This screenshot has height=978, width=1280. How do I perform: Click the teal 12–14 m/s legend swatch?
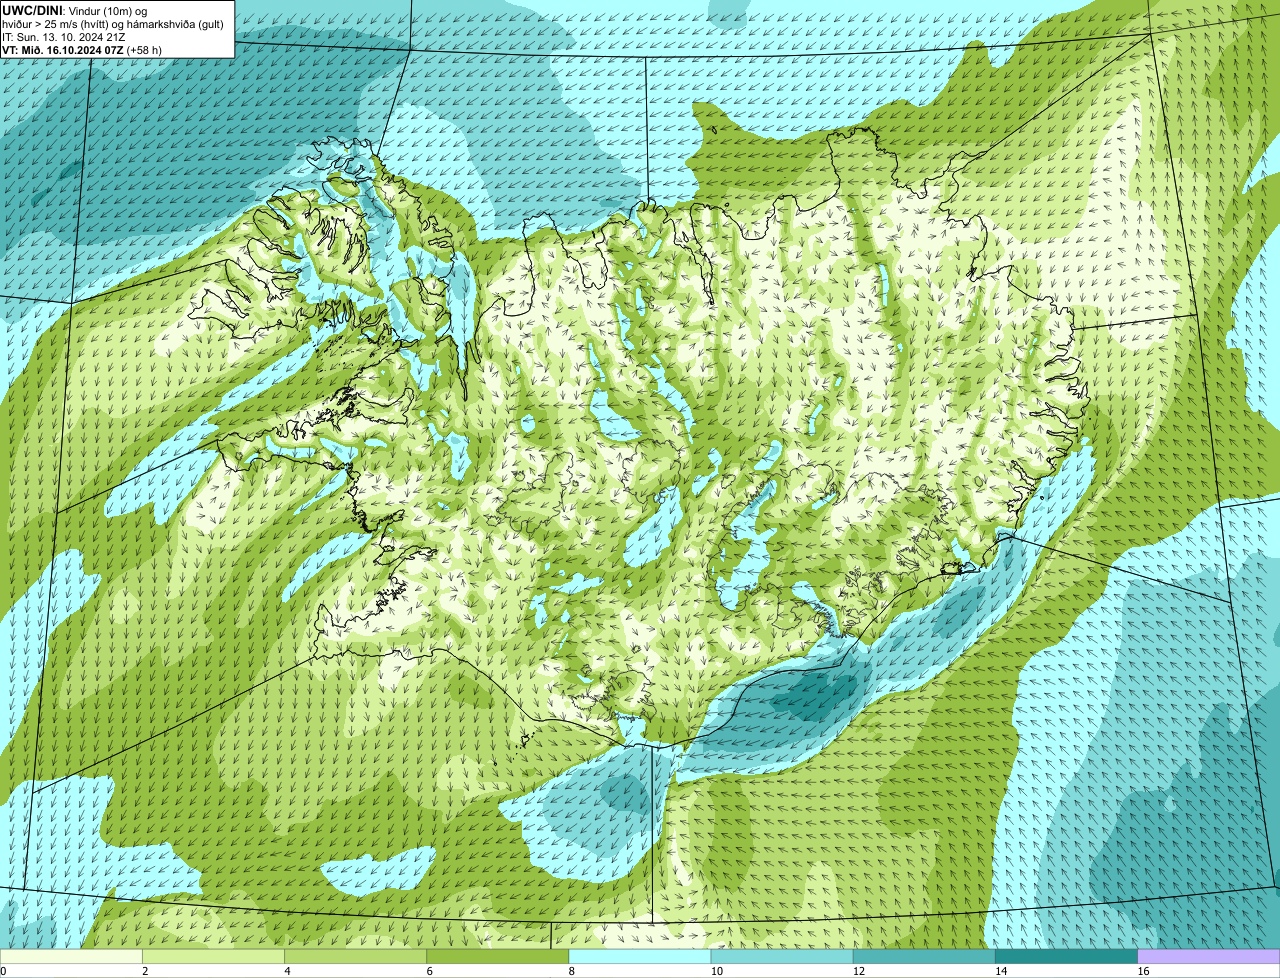pos(924,956)
